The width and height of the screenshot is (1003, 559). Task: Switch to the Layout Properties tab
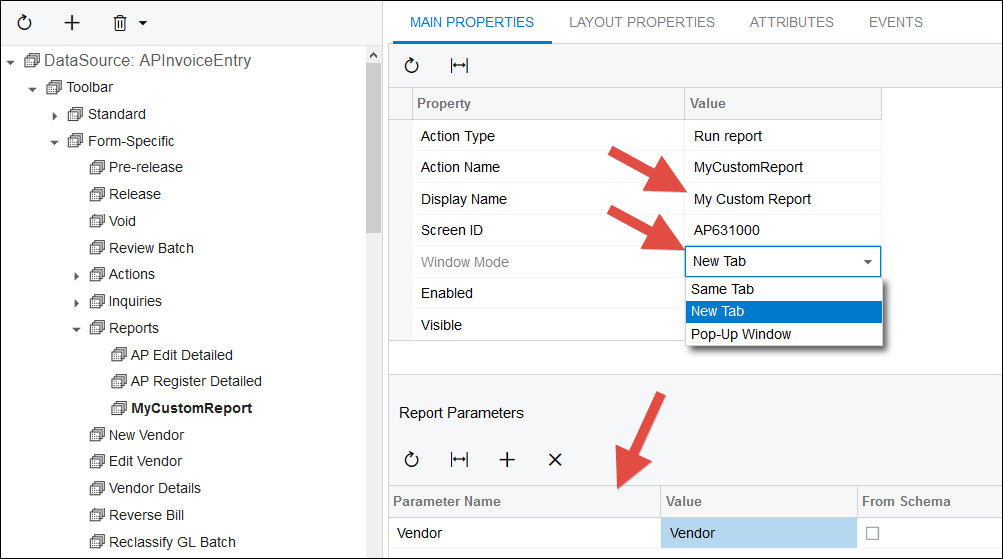641,22
